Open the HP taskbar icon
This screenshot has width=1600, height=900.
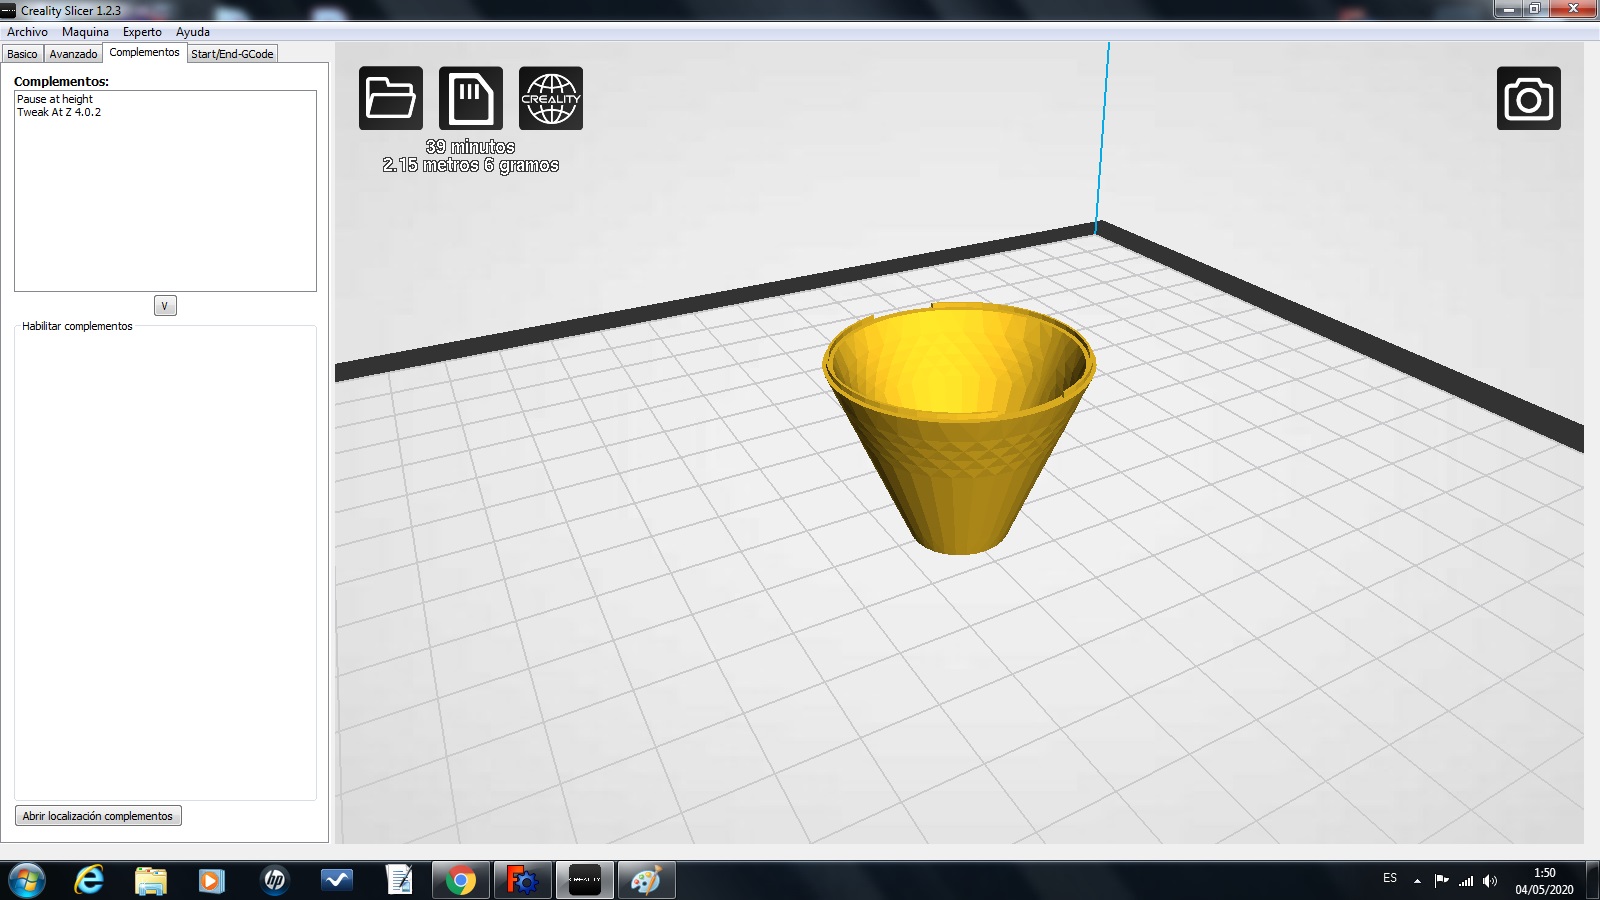[274, 880]
